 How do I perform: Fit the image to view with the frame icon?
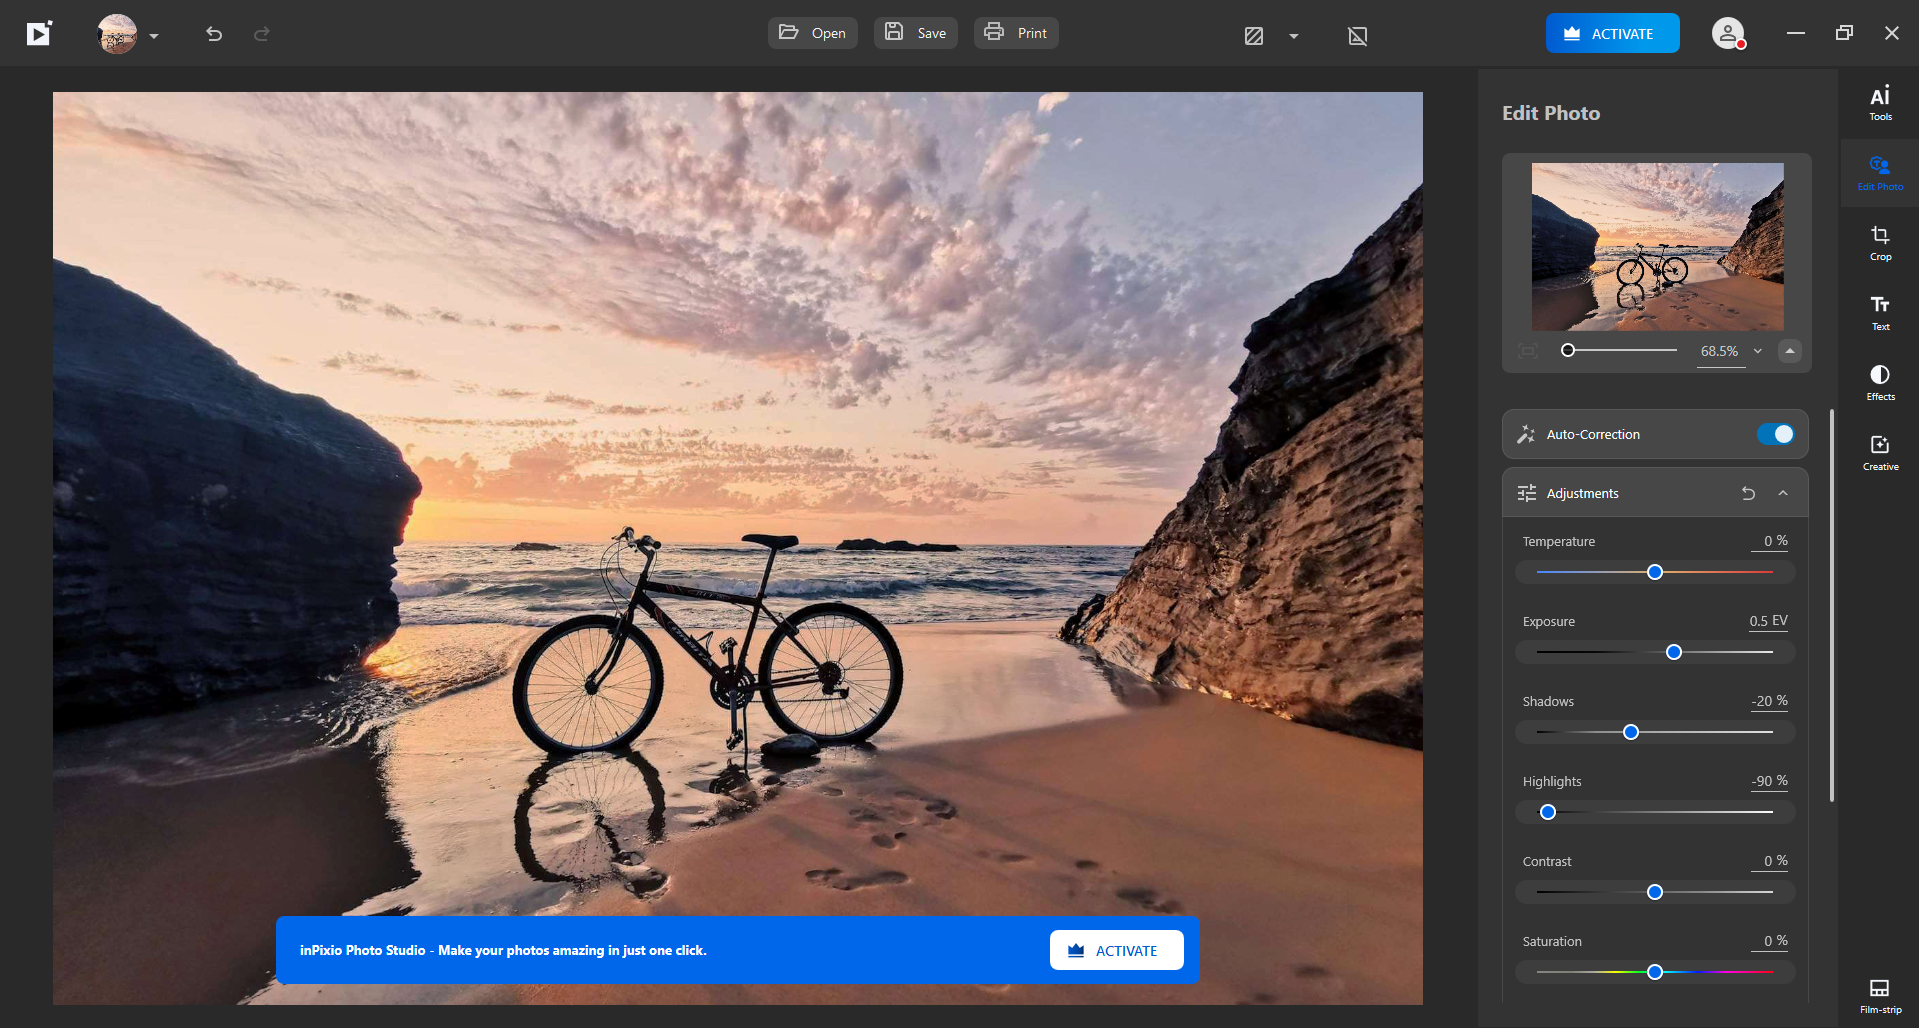(1527, 351)
